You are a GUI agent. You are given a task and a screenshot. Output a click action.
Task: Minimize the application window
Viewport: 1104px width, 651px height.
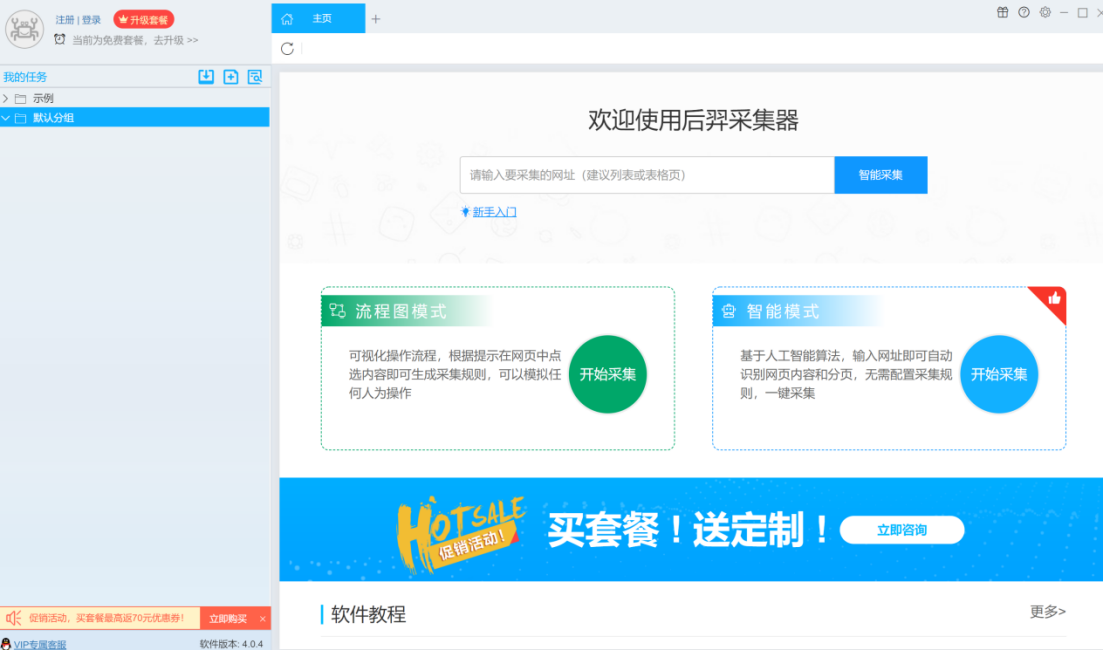tap(1064, 13)
